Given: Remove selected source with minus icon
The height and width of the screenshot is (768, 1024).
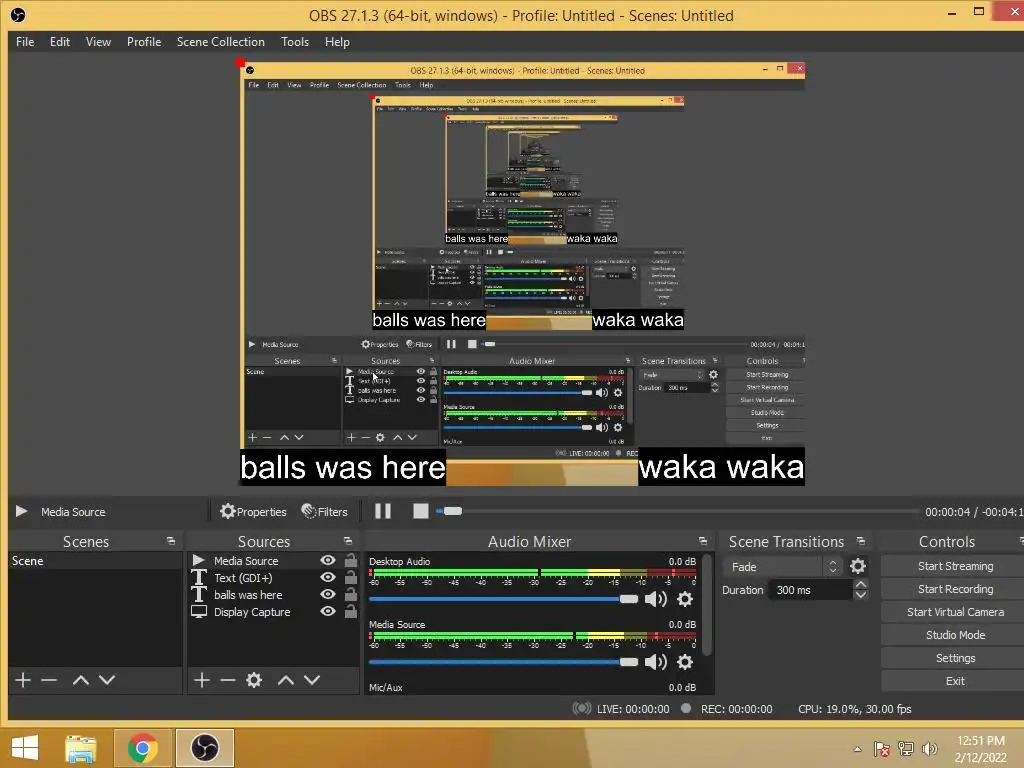Looking at the screenshot, I should (228, 680).
